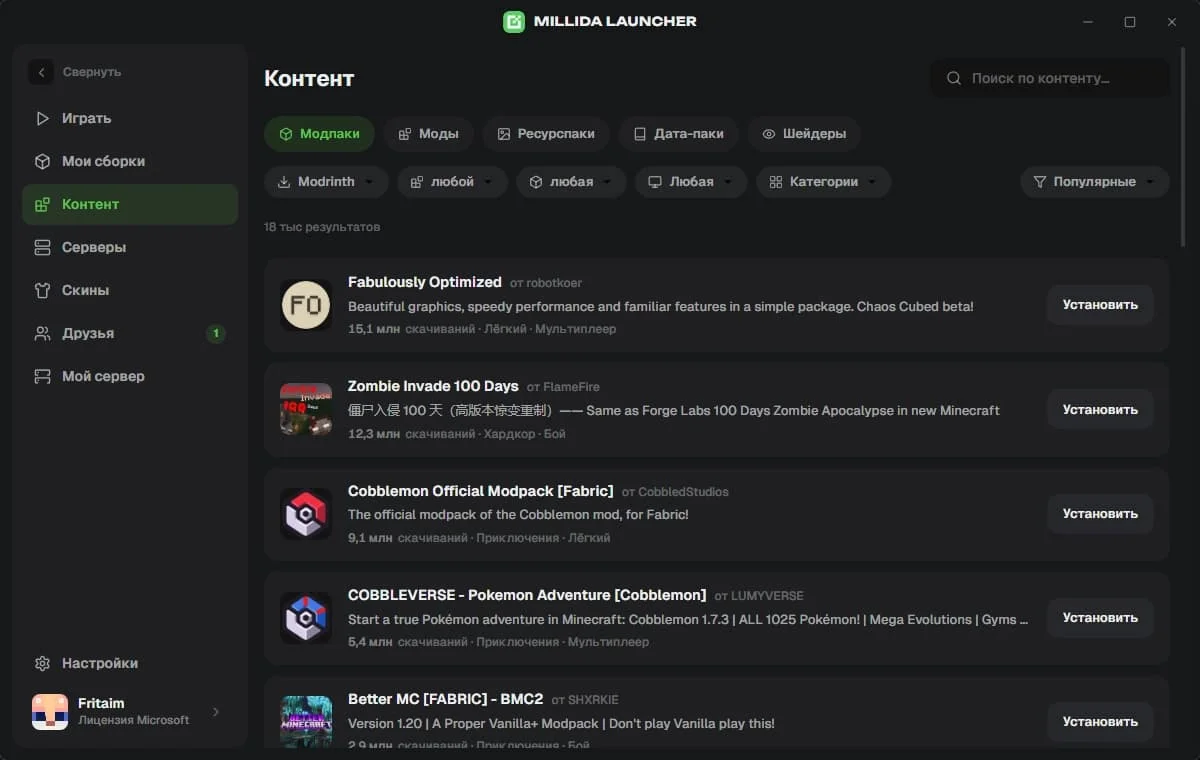Click the COBBLEVERSE modpack icon

pos(306,617)
